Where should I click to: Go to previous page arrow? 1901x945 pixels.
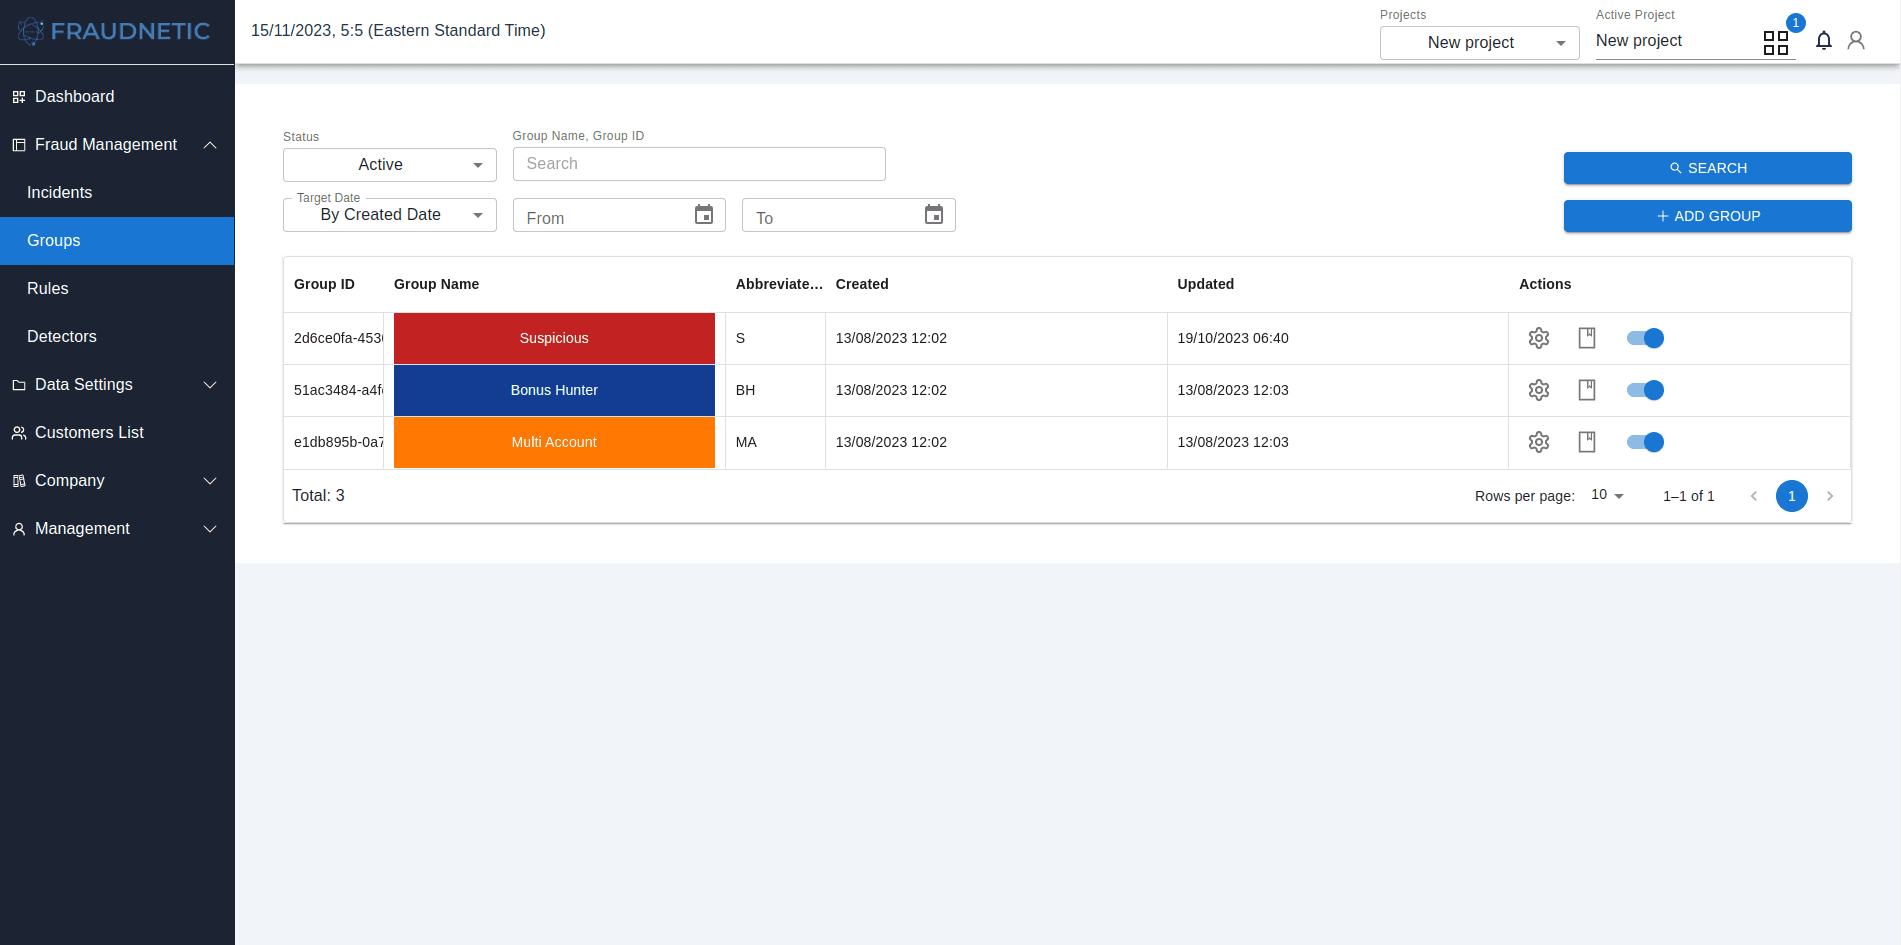[1754, 496]
